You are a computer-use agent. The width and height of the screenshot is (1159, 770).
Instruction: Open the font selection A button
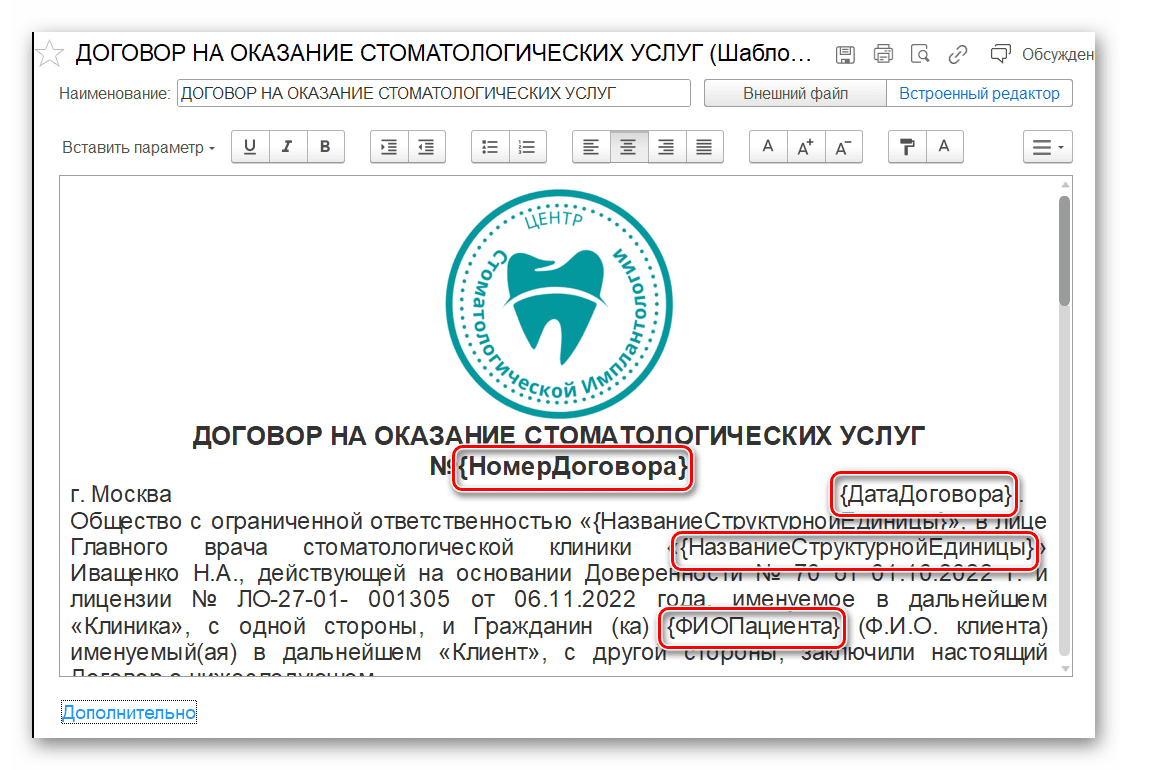click(768, 146)
